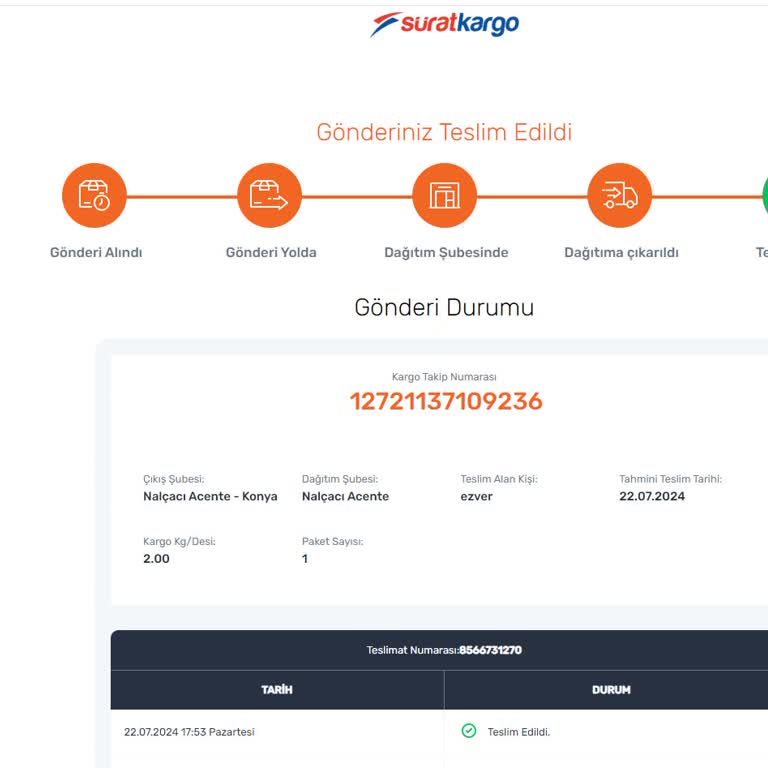
Task: Click the Gönderi Yolda step label
Action: [271, 252]
